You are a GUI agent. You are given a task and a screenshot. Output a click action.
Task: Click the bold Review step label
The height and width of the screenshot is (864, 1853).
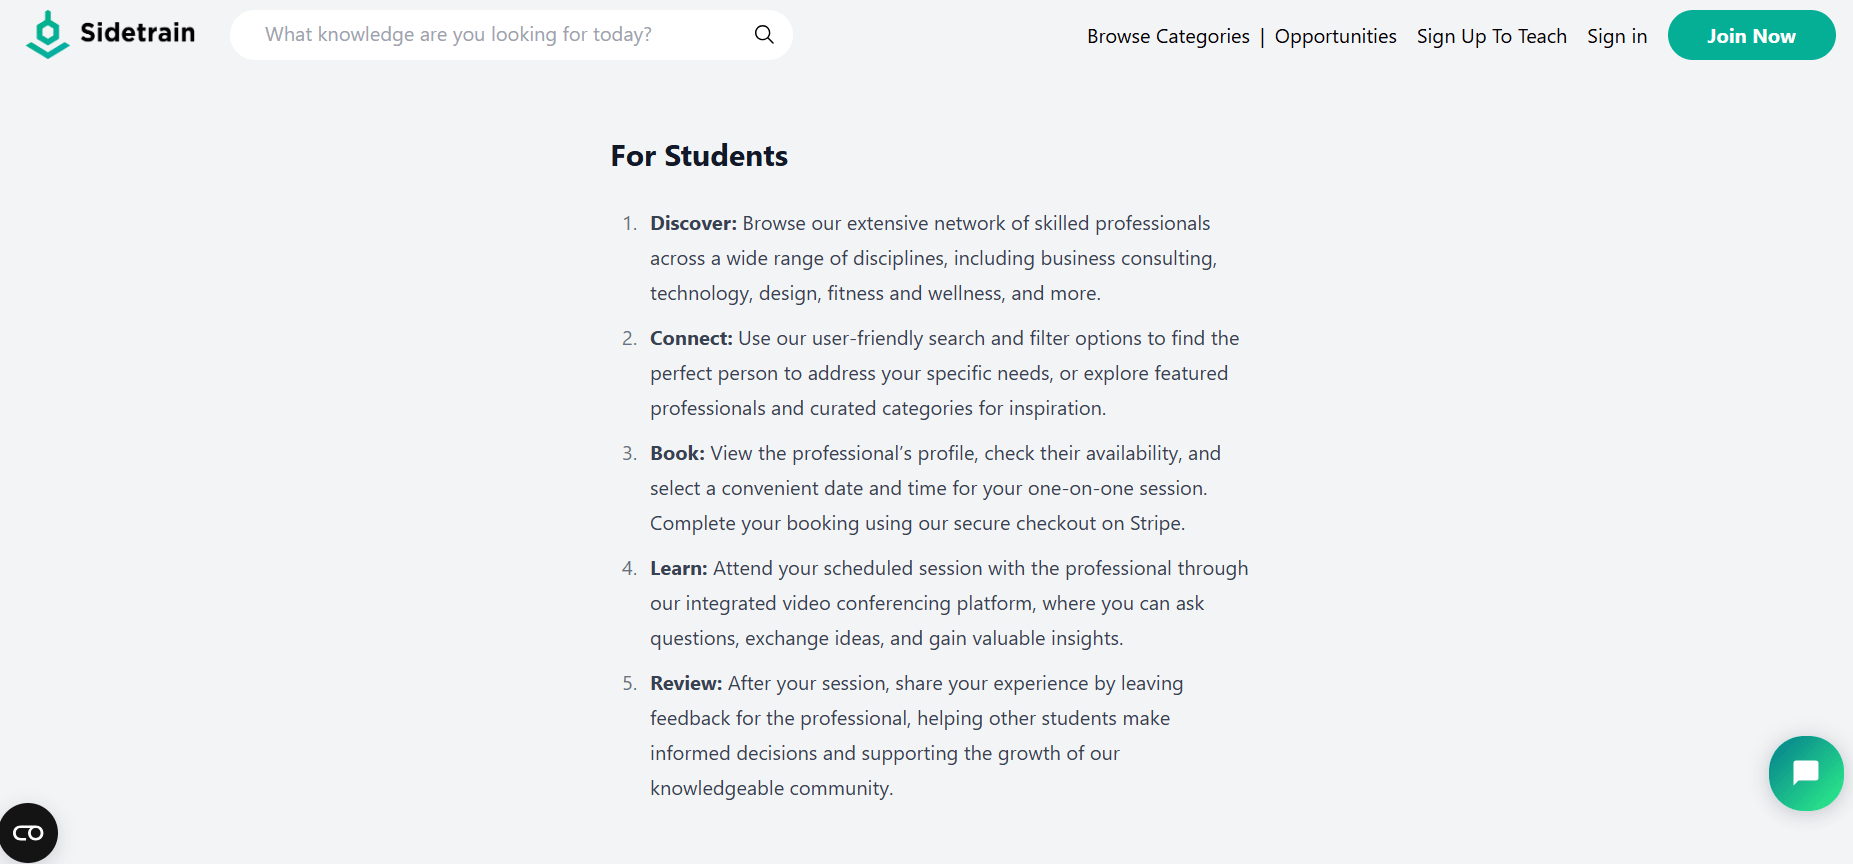point(686,683)
